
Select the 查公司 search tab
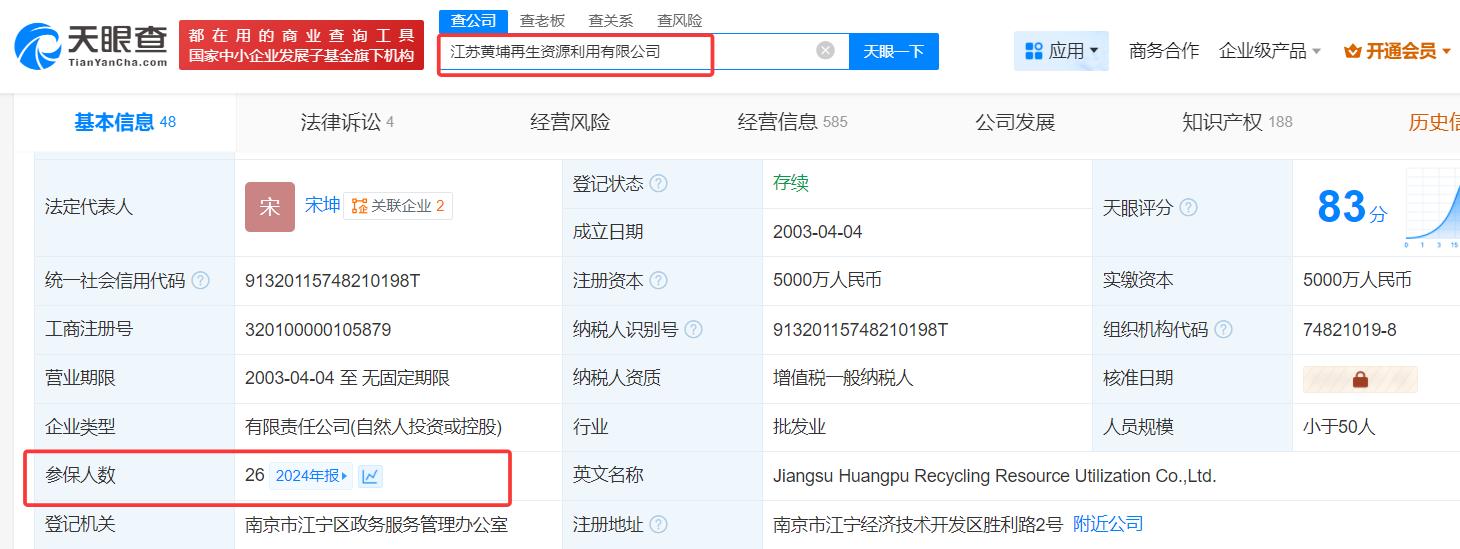coord(473,20)
